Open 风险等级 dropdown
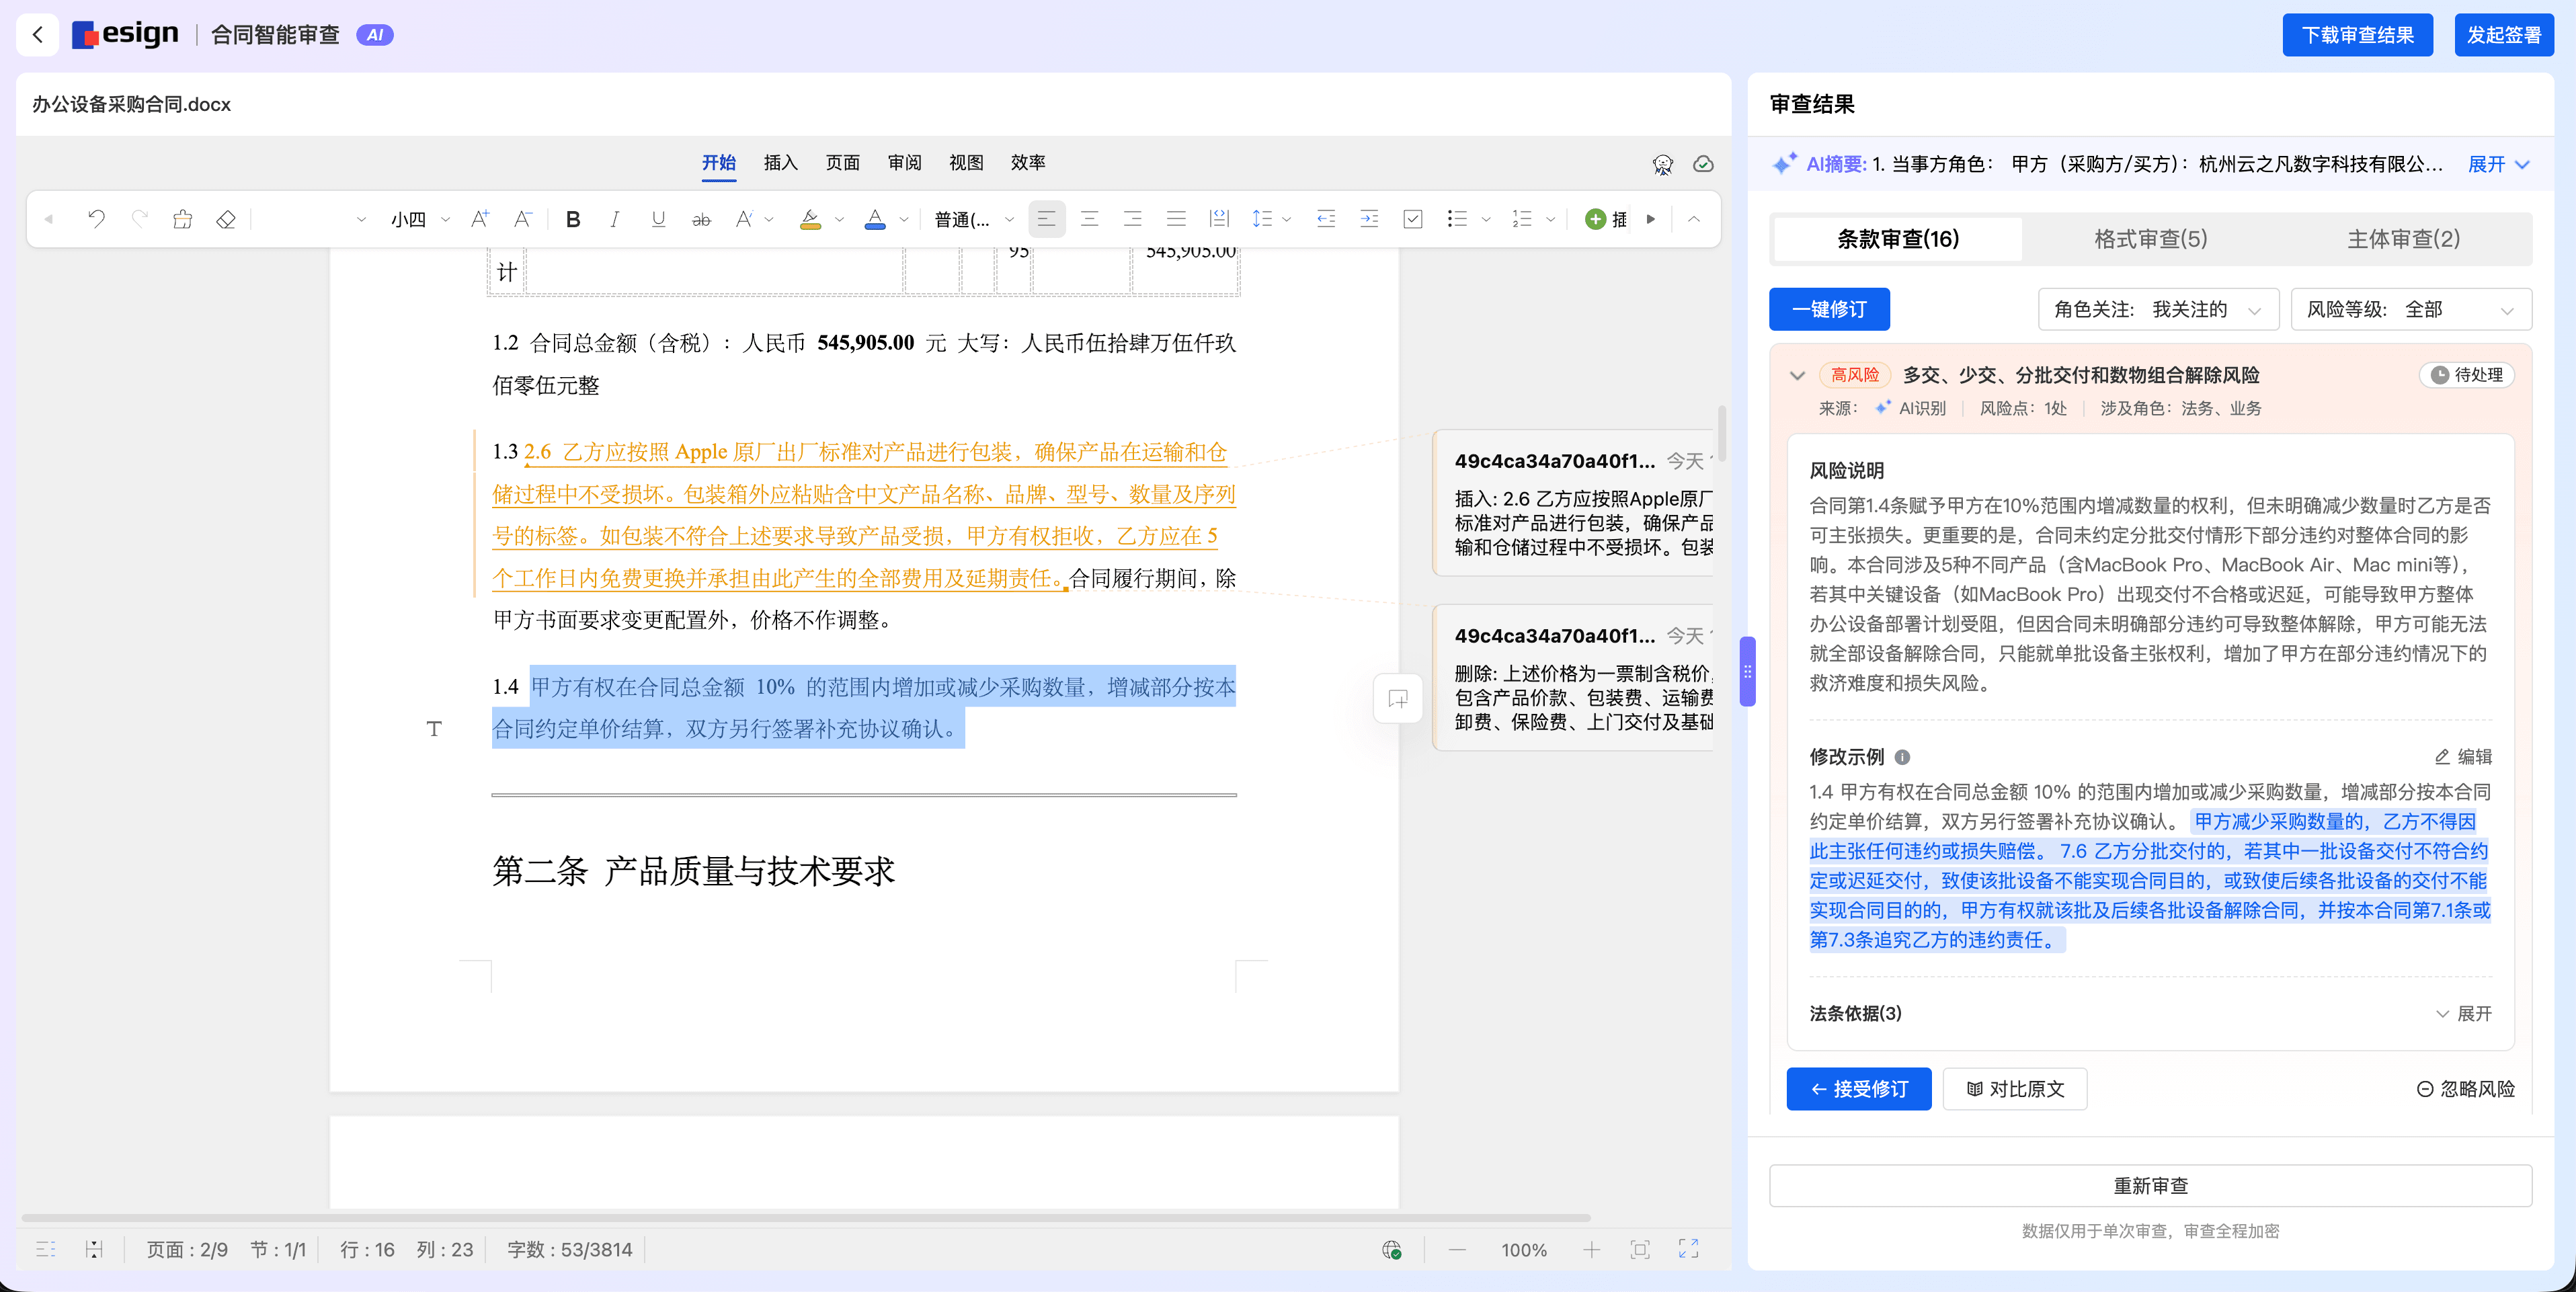The width and height of the screenshot is (2576, 1292). coord(2411,309)
